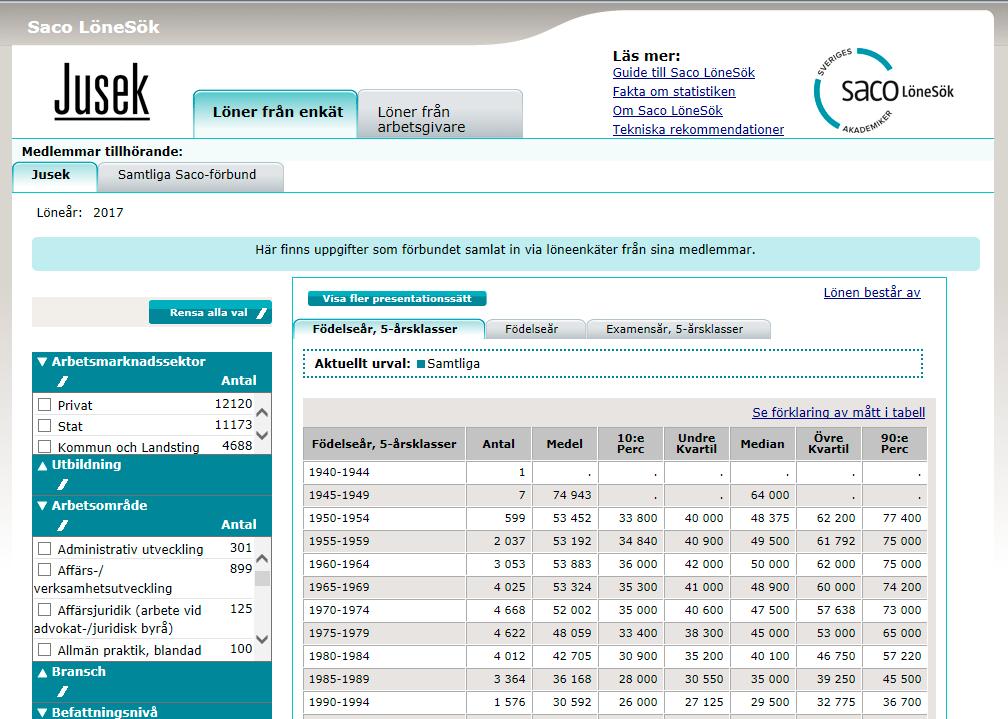Click the Undre Kvartil column header
1008x719 pixels.
pos(696,444)
